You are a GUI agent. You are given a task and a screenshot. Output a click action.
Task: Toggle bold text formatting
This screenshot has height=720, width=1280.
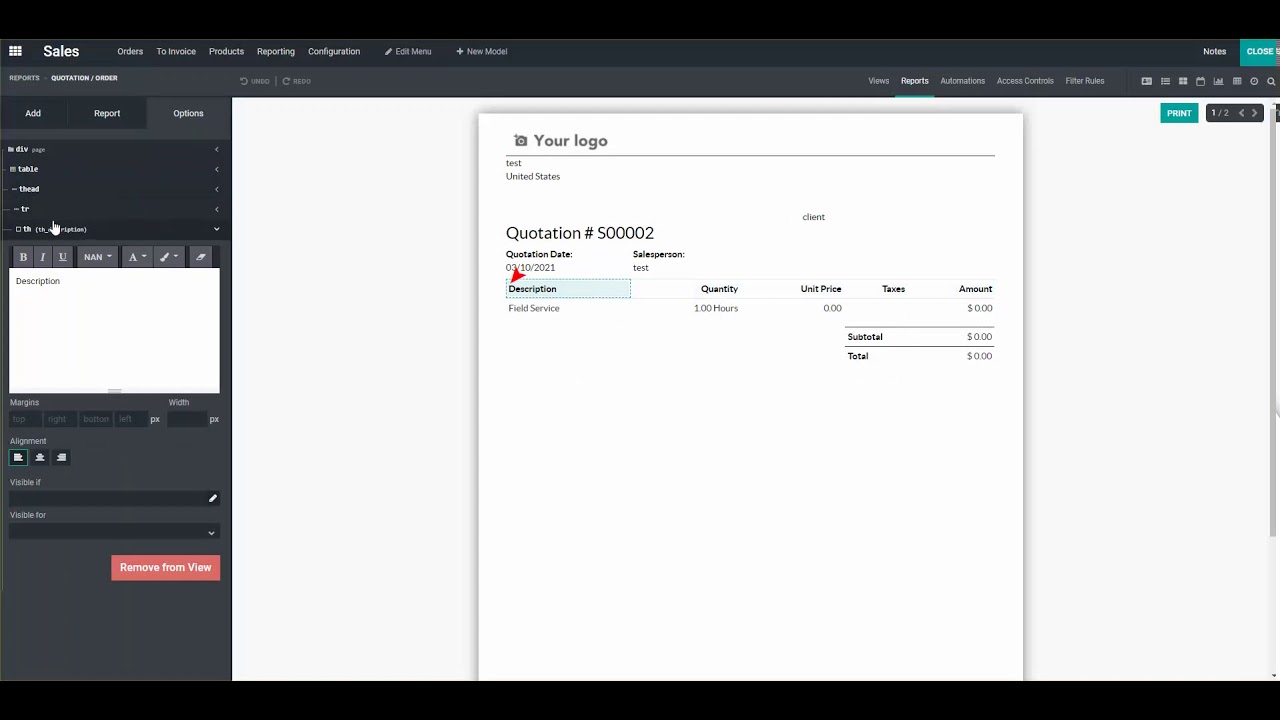23,257
